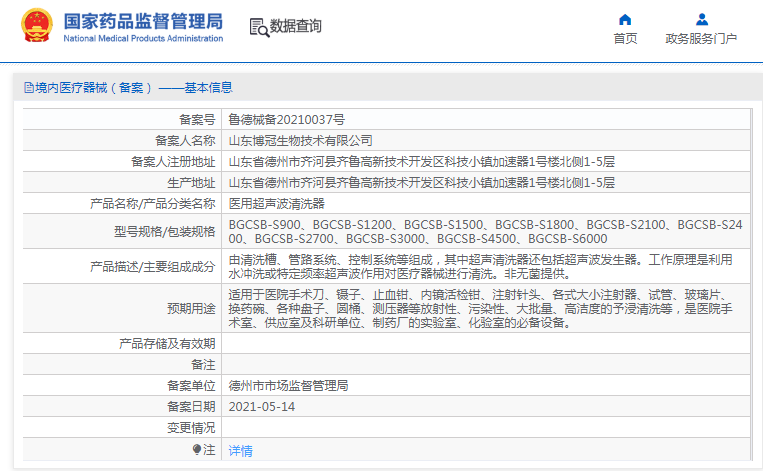Click National Medical Products Administration text
Image resolution: width=763 pixels, height=471 pixels.
(x=143, y=38)
